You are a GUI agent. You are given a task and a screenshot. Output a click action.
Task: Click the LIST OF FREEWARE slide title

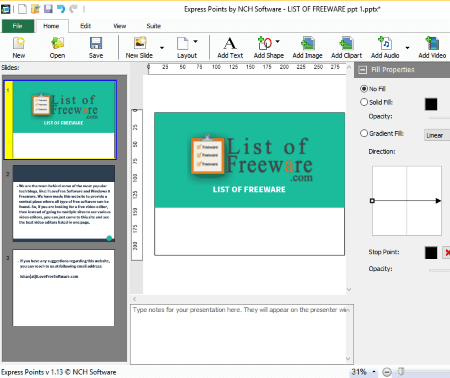(x=249, y=189)
